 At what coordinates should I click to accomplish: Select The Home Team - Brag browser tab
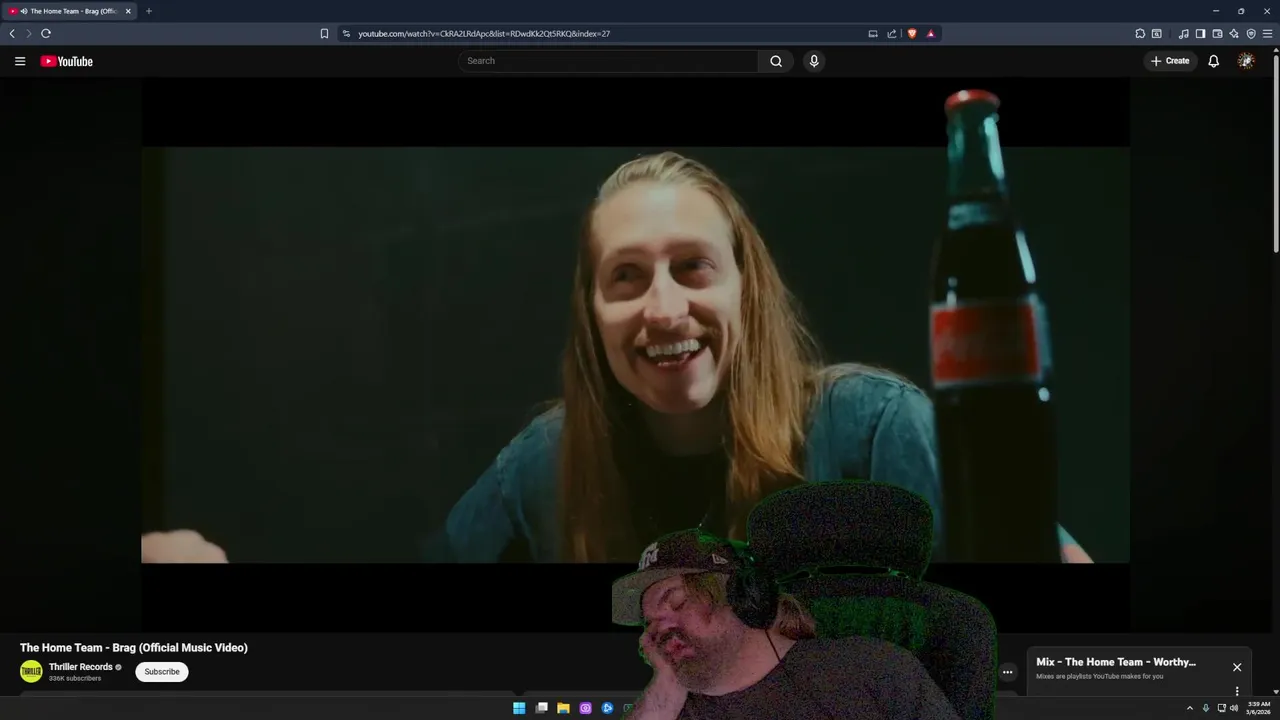[x=70, y=11]
